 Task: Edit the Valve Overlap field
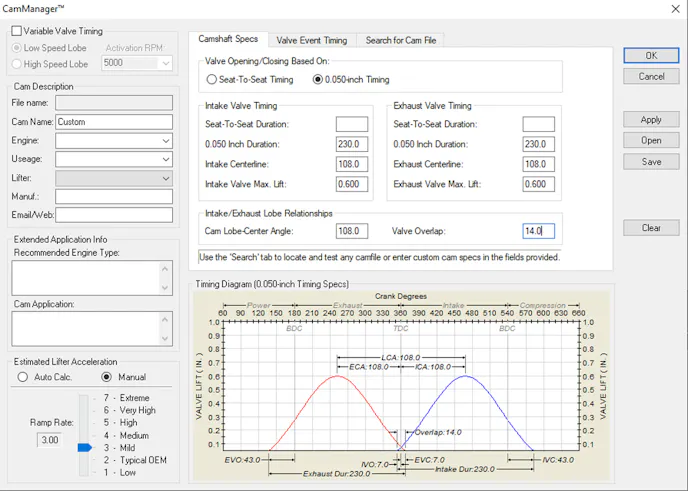coord(537,231)
